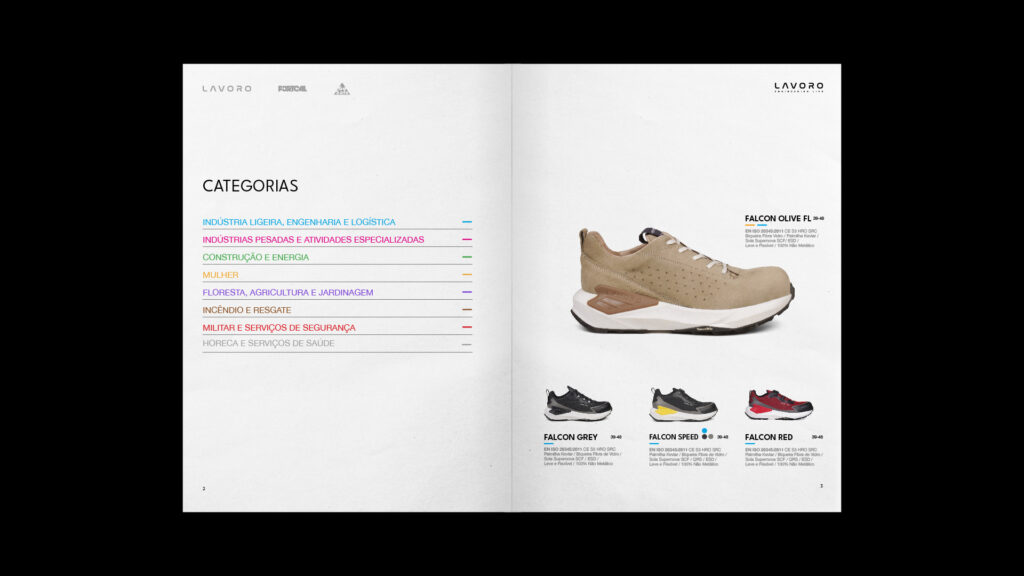Open Indústrias Pesadas e Atividades Especializadas
The image size is (1024, 576).
[x=313, y=240]
